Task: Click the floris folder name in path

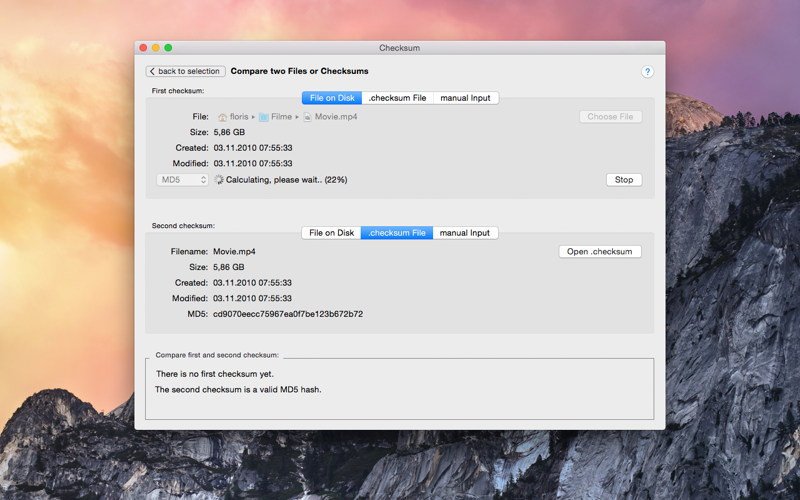Action: click(x=239, y=117)
